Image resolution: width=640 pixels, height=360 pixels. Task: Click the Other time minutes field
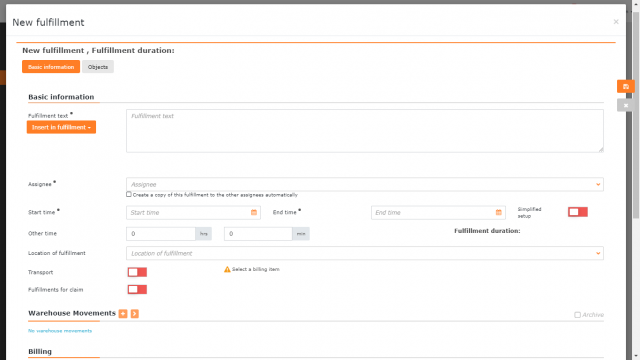click(258, 234)
